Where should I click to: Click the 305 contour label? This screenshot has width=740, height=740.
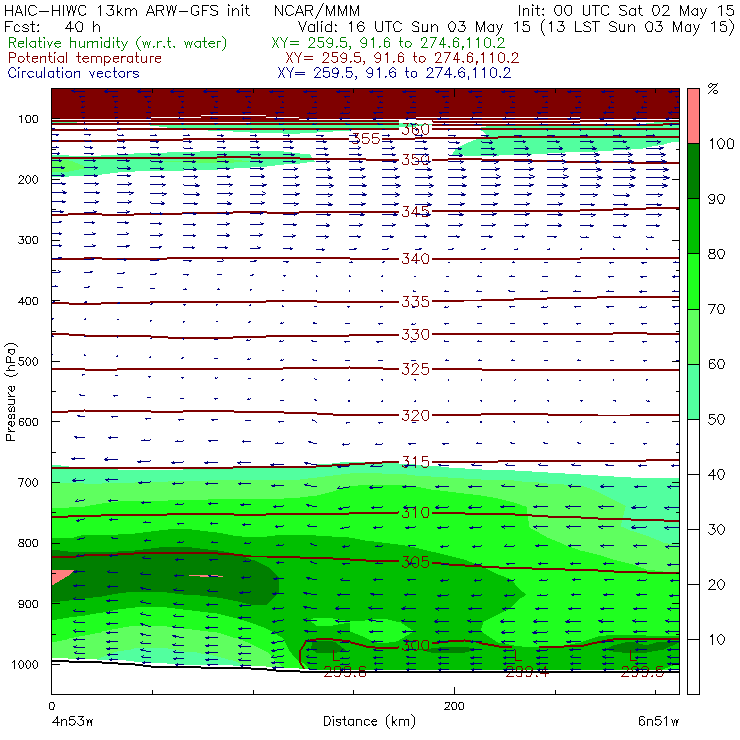tap(415, 563)
